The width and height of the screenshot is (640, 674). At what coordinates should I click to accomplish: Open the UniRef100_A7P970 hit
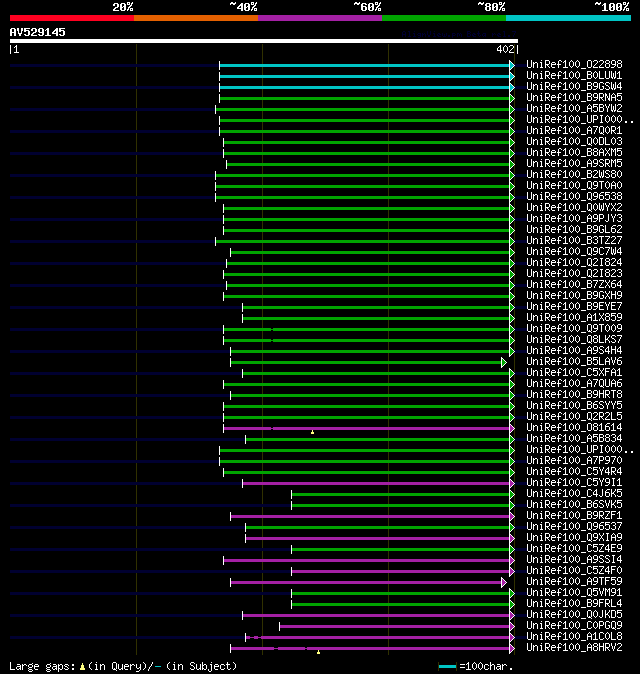pos(574,461)
